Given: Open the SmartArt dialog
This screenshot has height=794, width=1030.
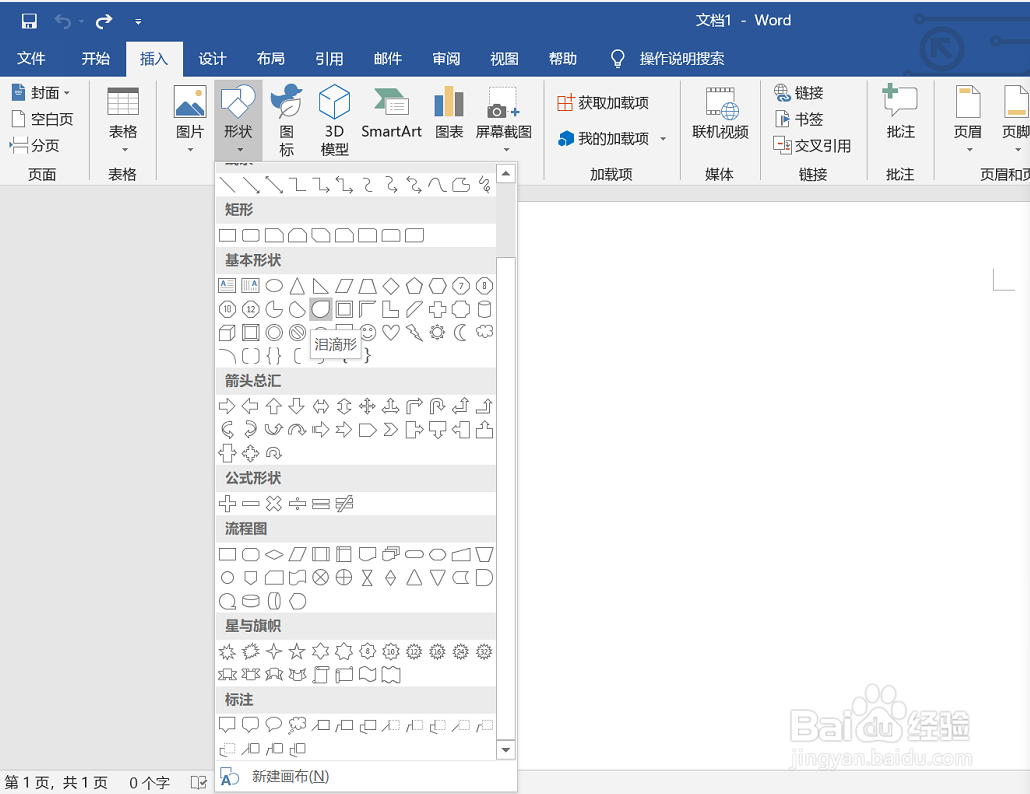Looking at the screenshot, I should (392, 114).
